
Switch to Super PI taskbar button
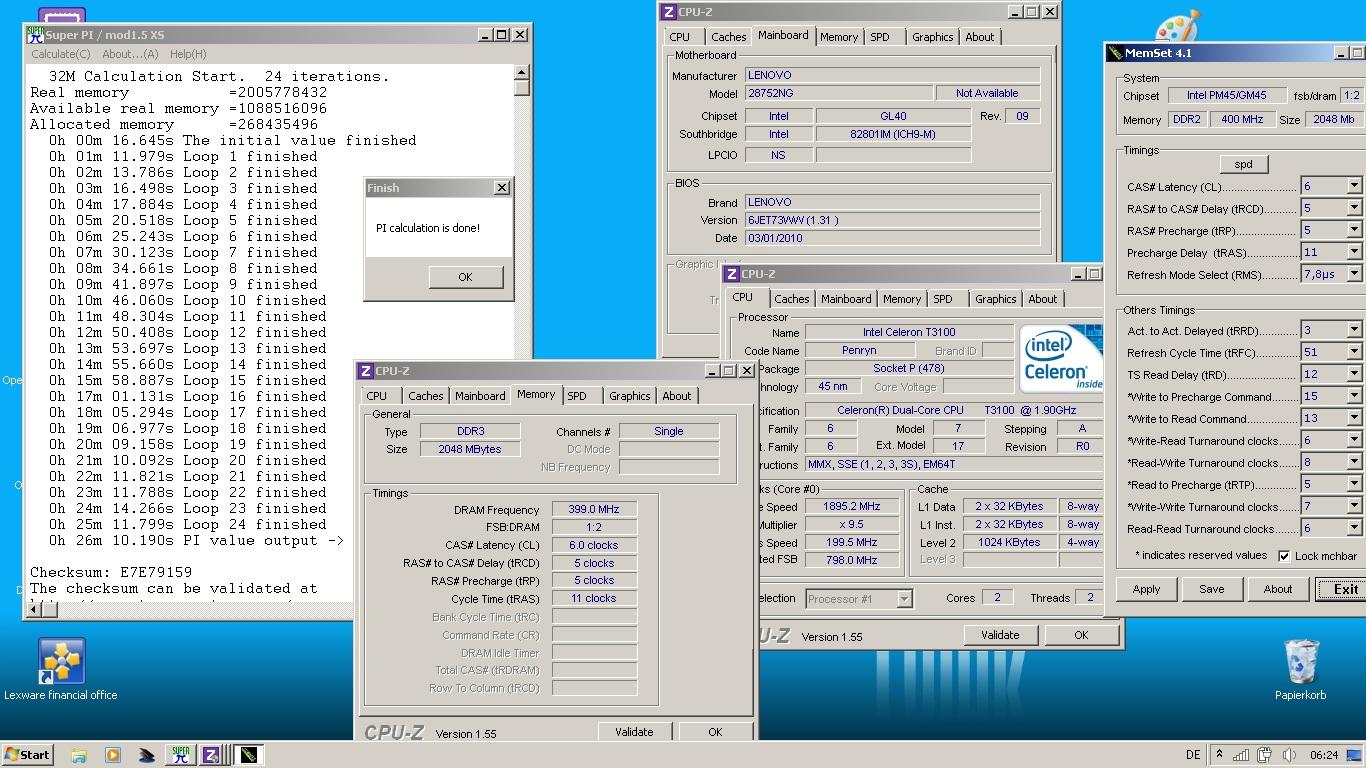181,755
